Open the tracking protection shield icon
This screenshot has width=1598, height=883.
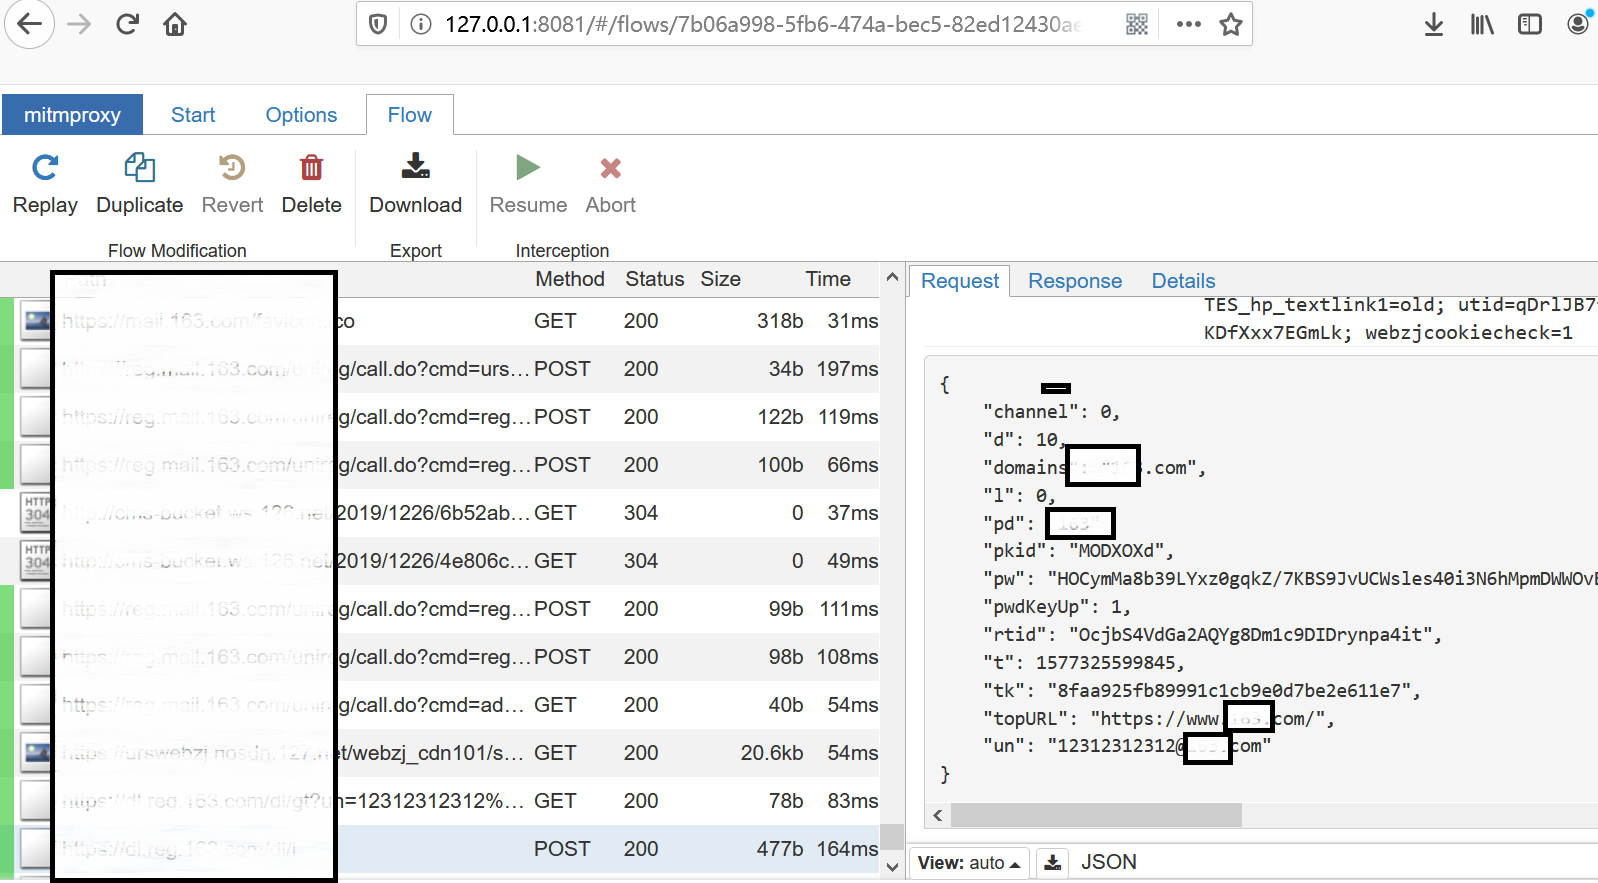(x=378, y=24)
